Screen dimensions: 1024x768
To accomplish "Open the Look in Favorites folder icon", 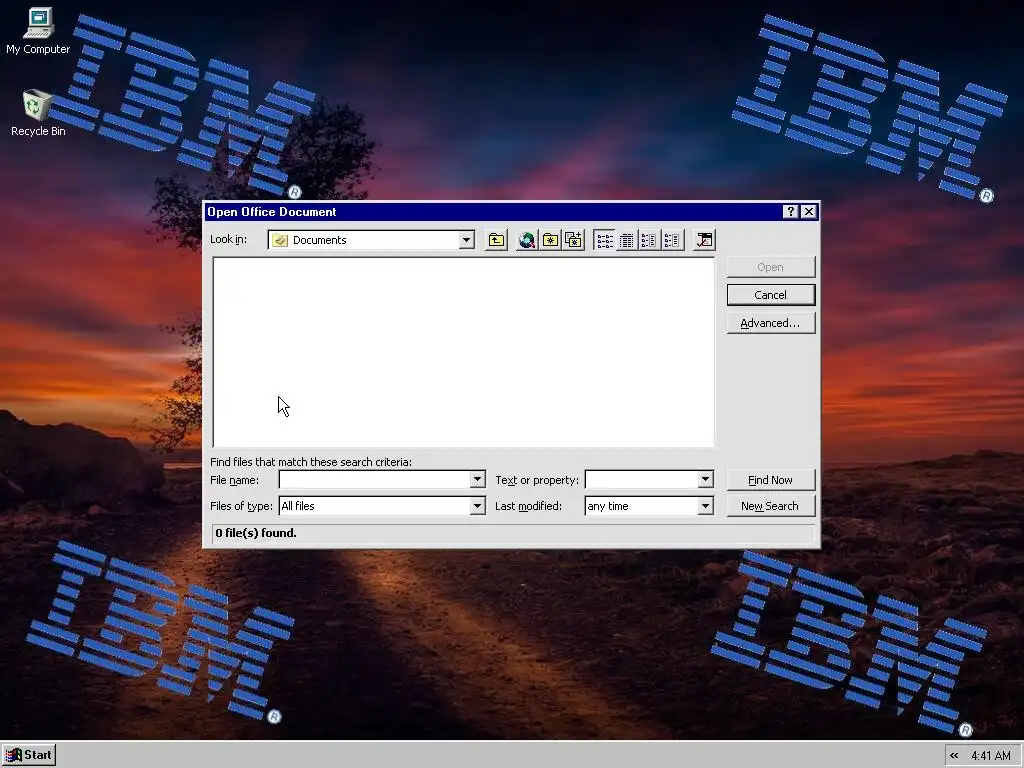I will [550, 240].
